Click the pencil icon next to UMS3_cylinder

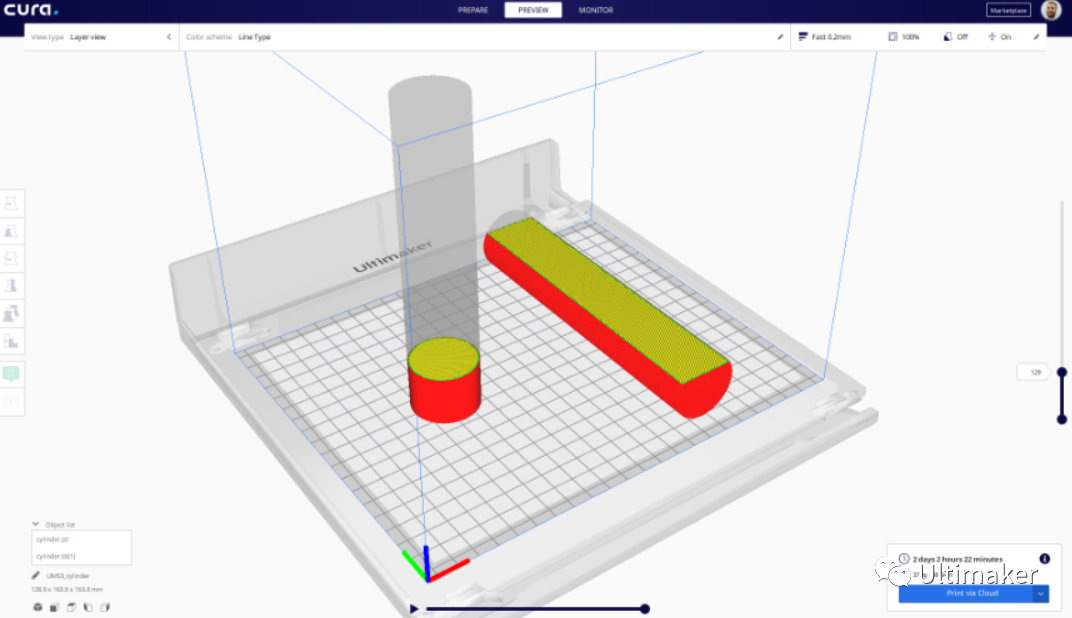[x=36, y=576]
